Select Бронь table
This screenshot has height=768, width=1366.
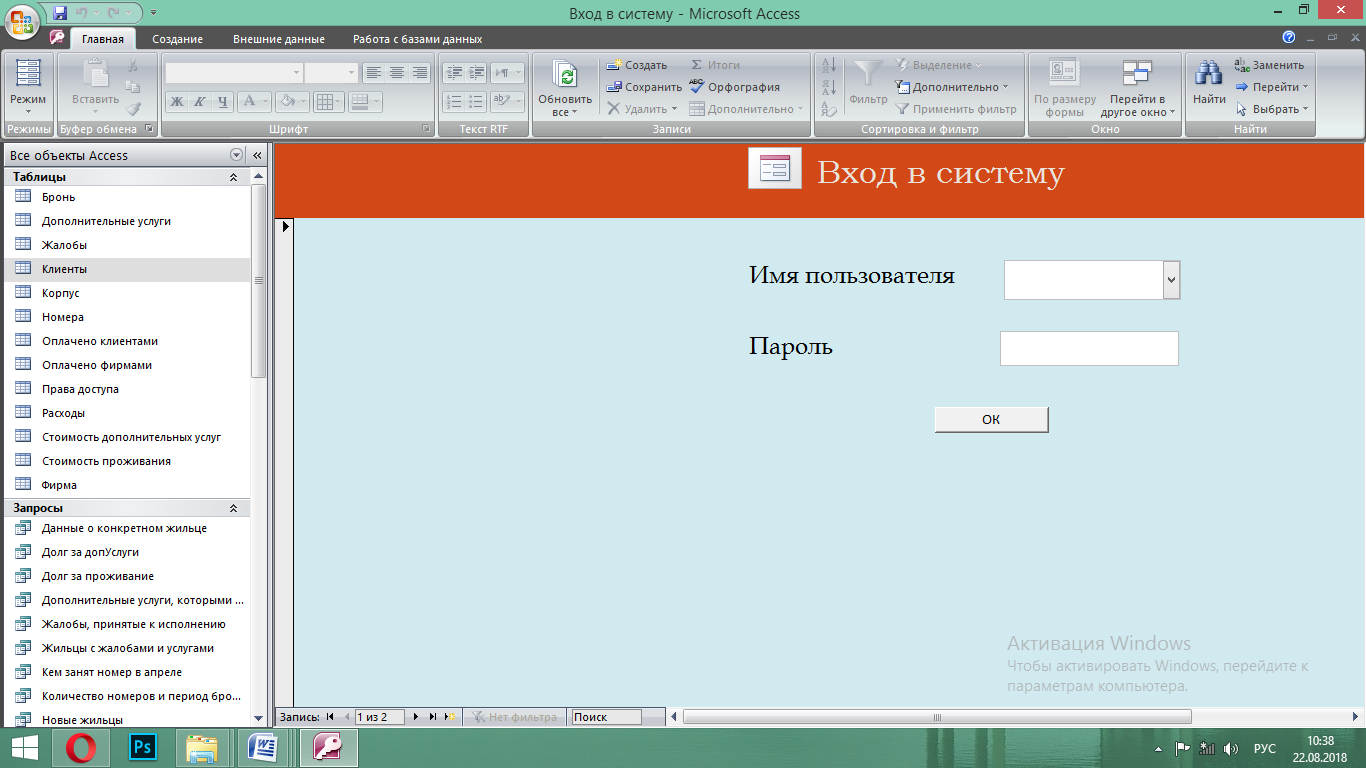(x=126, y=197)
